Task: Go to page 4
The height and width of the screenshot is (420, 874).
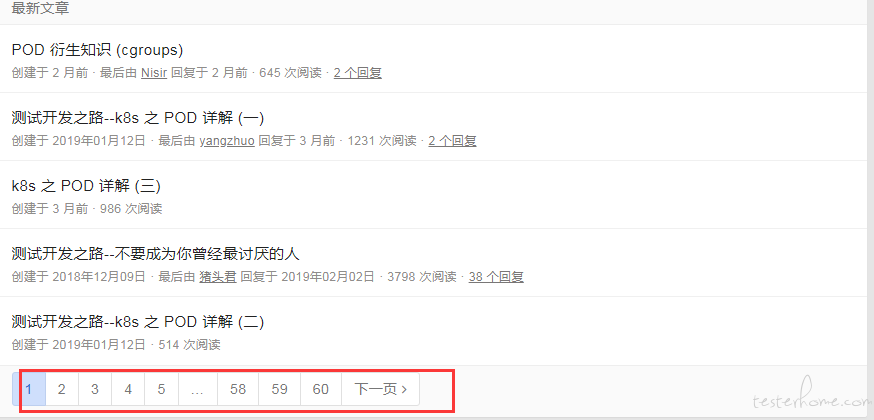Action: pyautogui.click(x=128, y=389)
